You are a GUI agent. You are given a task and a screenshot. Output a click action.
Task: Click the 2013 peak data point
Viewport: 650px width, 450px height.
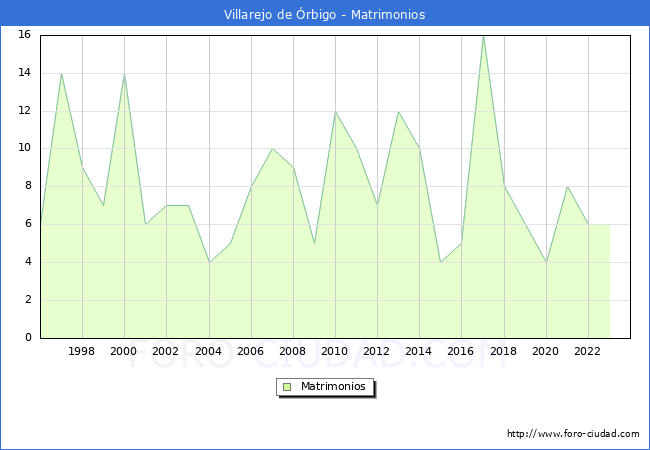tap(398, 111)
